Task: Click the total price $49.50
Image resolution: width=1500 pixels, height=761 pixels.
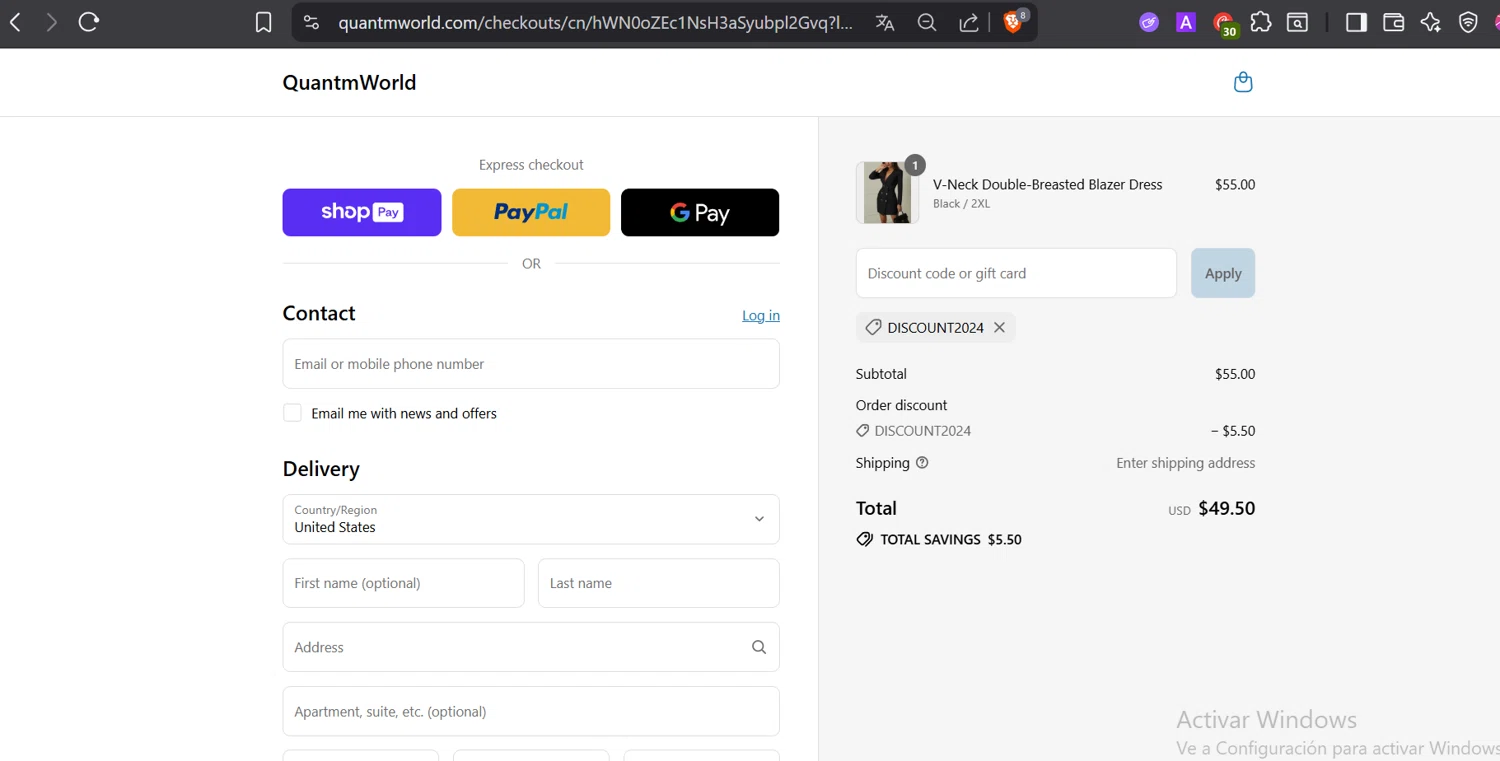Action: click(1227, 508)
